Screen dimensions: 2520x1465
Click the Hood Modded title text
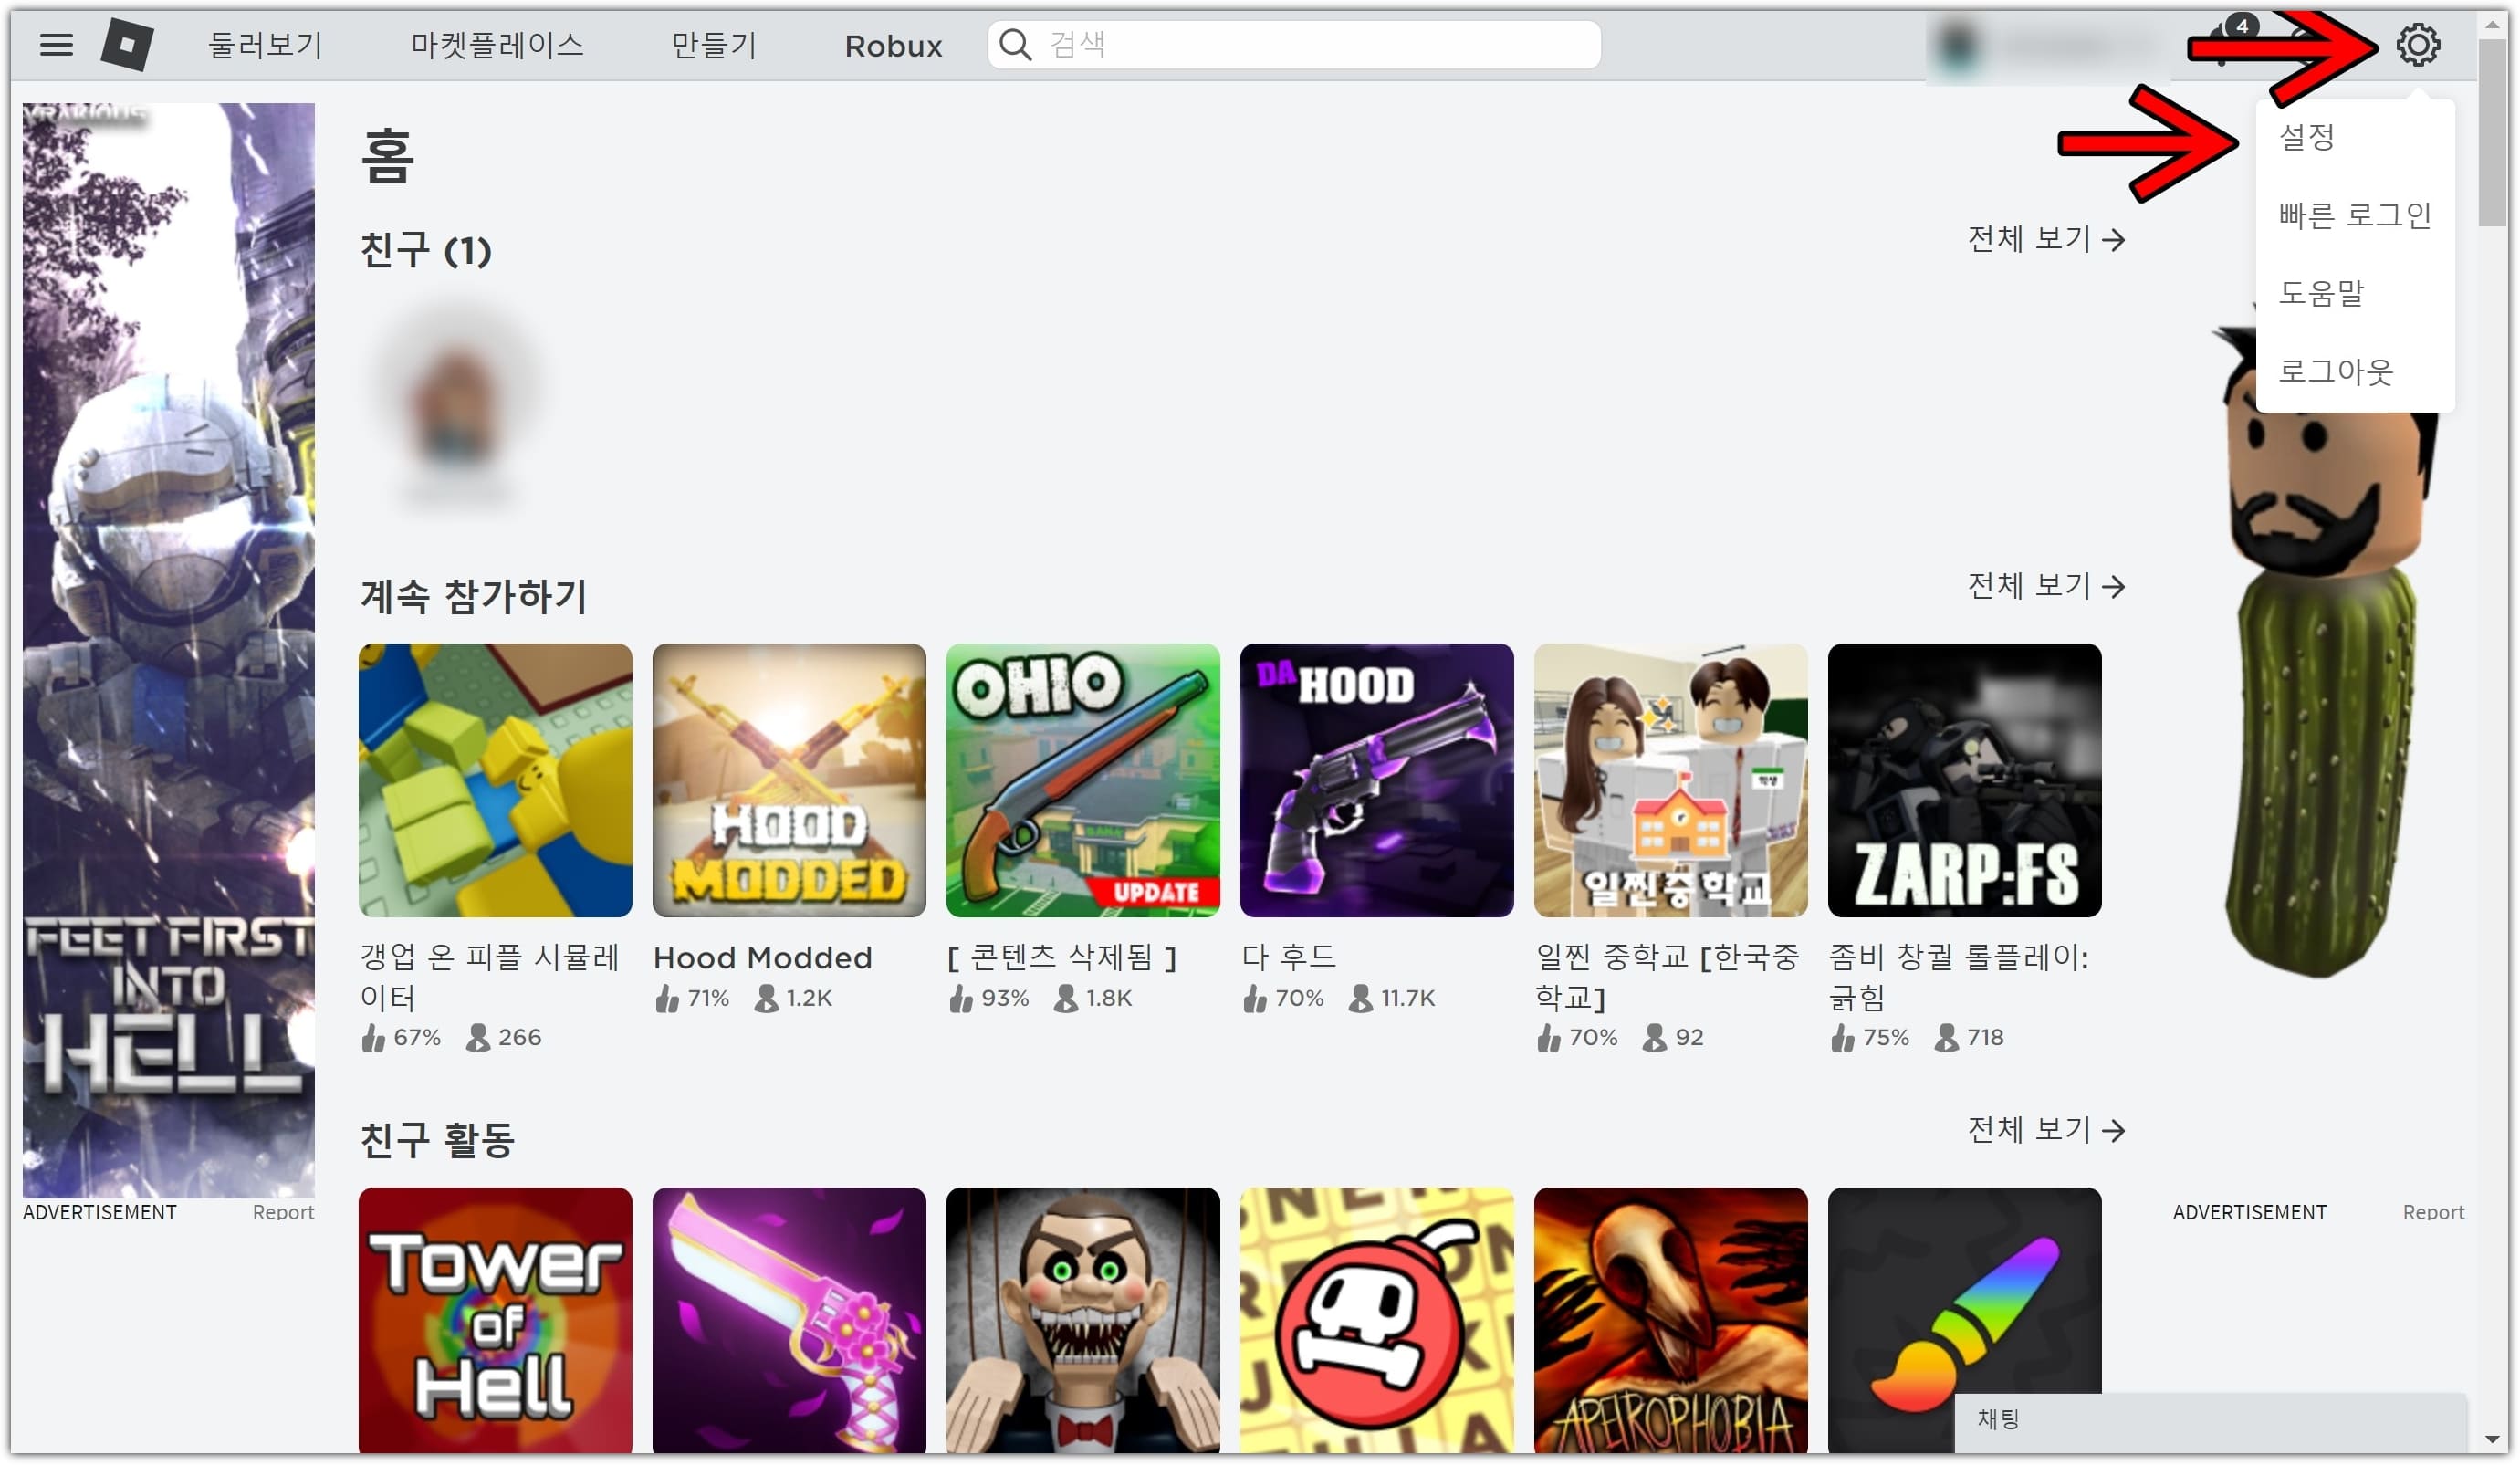pyautogui.click(x=762, y=958)
